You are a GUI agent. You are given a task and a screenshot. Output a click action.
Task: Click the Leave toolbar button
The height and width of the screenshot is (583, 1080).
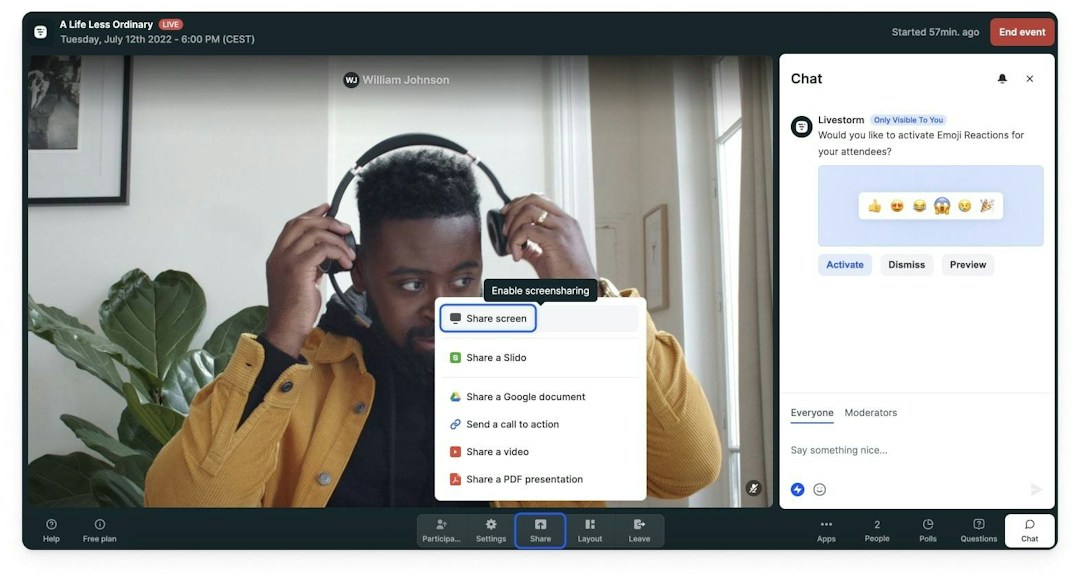[639, 531]
